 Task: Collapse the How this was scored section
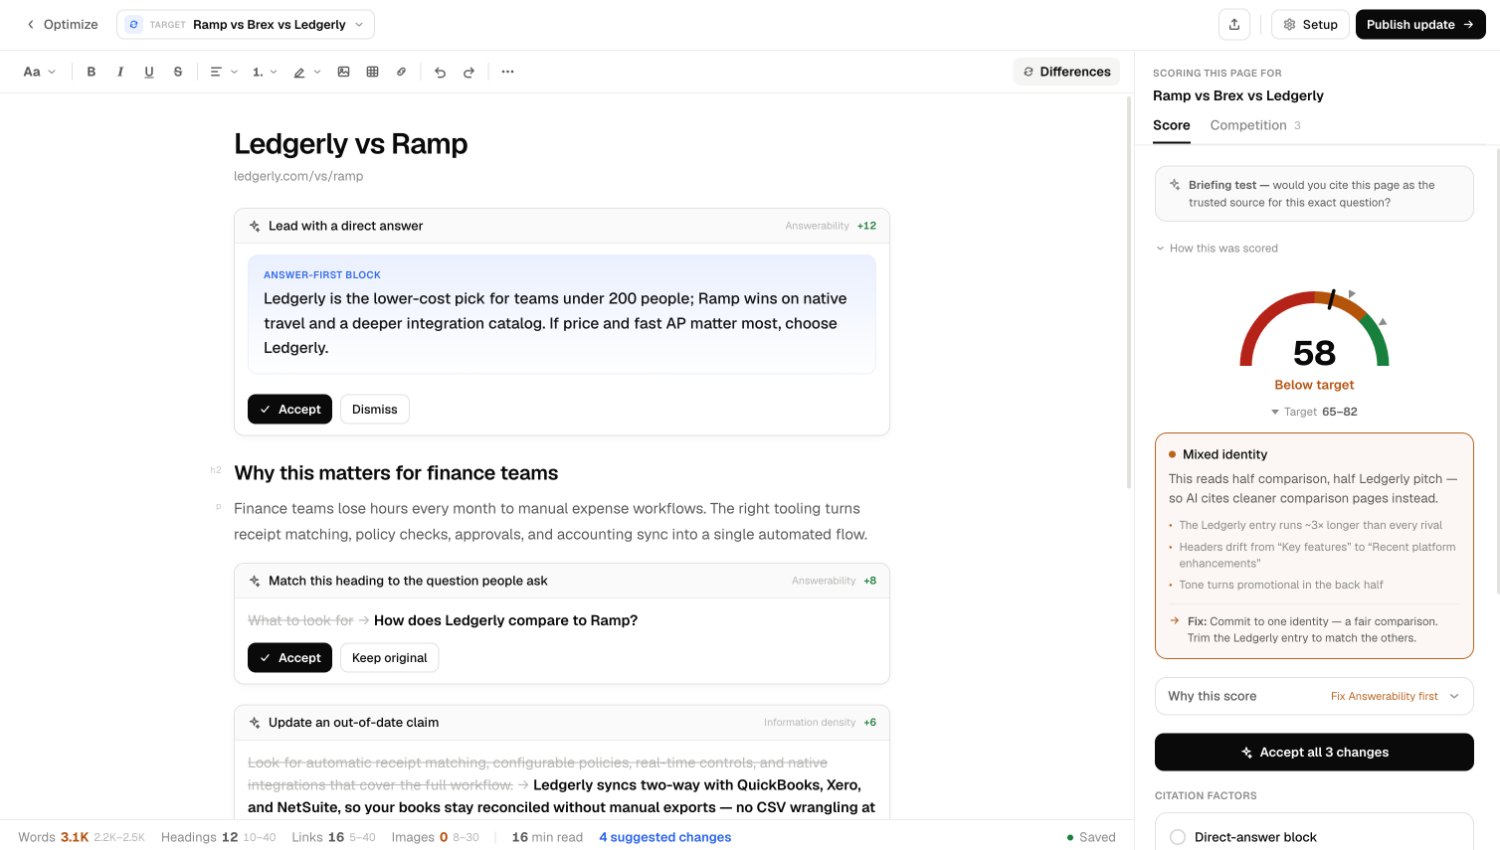(1217, 248)
